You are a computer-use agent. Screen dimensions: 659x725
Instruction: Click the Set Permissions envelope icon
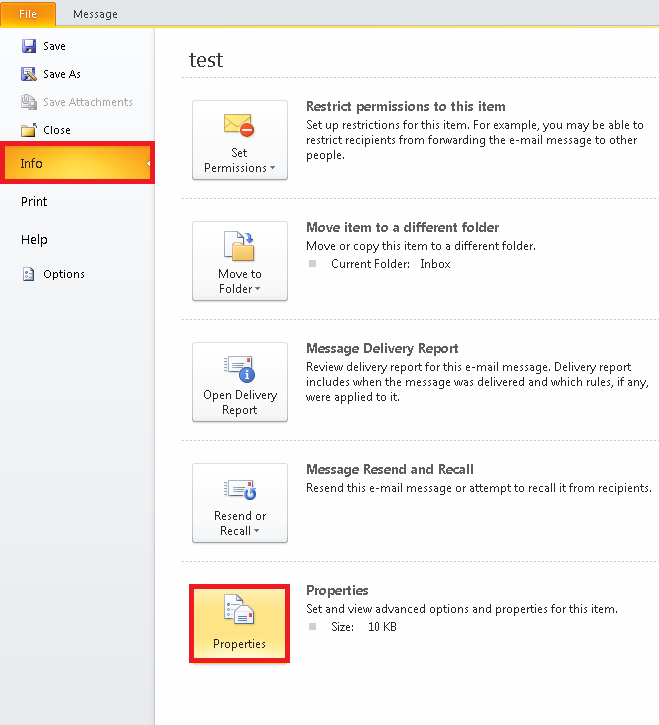(x=239, y=125)
